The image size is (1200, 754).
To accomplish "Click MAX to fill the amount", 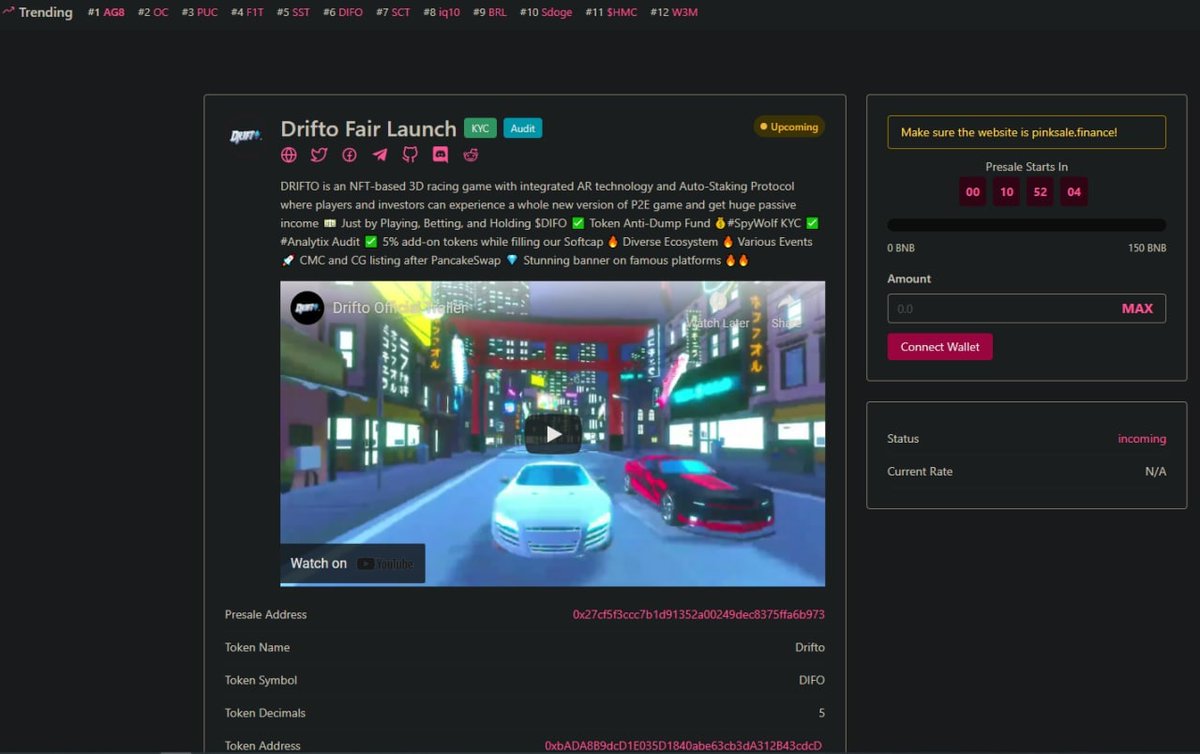I will (1138, 308).
